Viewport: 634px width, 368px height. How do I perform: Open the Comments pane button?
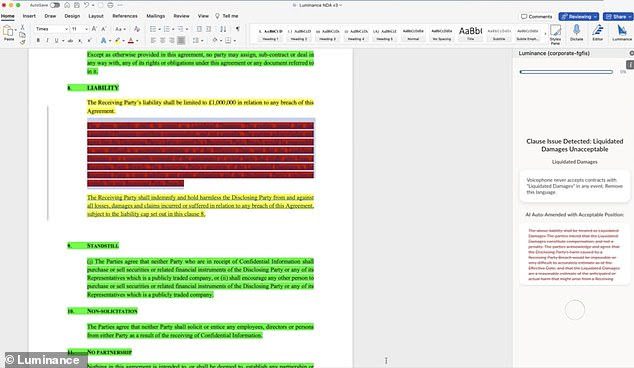tap(537, 17)
